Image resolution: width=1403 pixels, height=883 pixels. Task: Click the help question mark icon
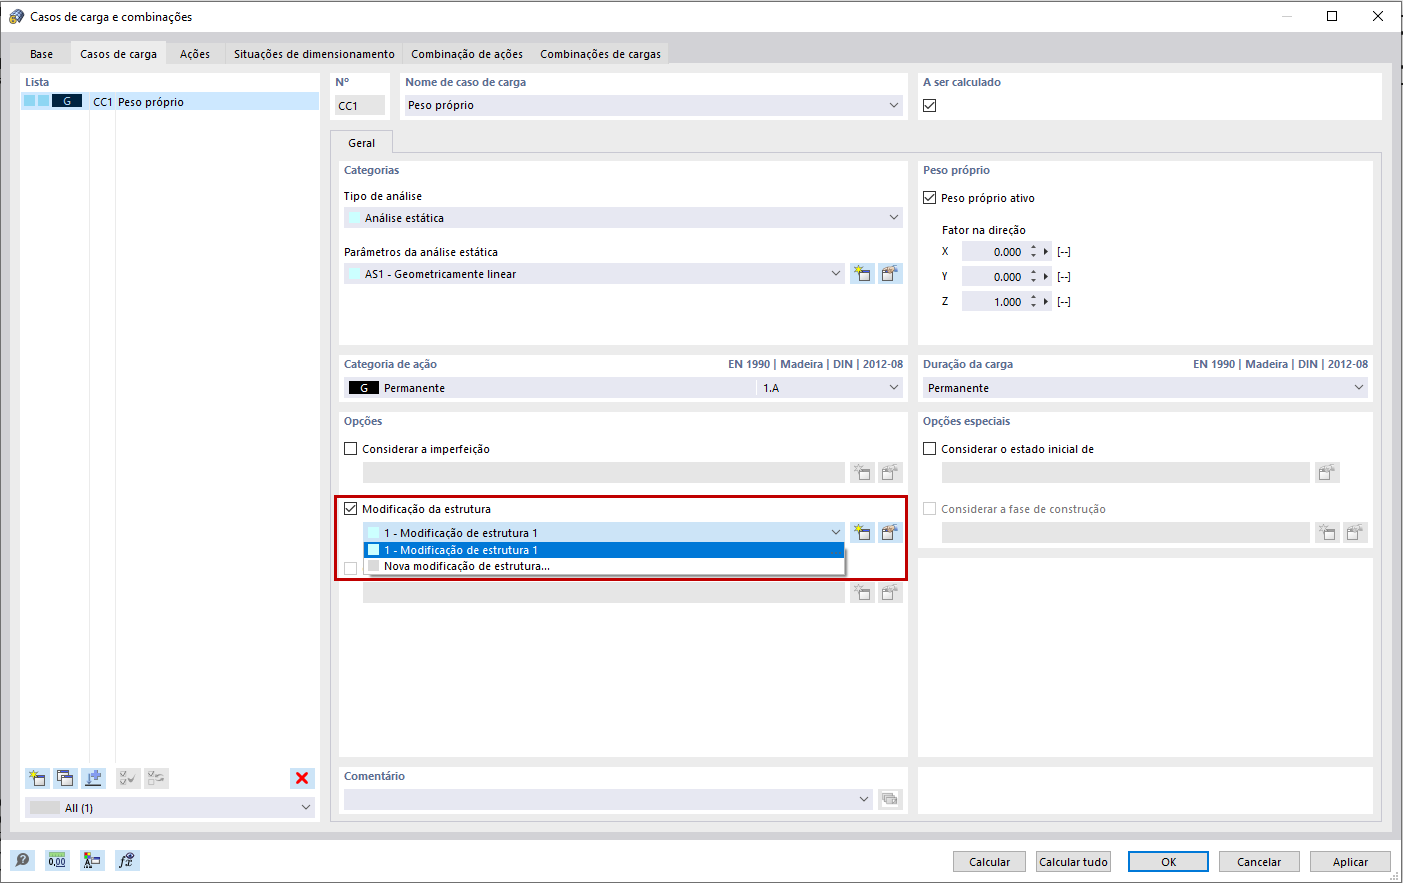(22, 860)
